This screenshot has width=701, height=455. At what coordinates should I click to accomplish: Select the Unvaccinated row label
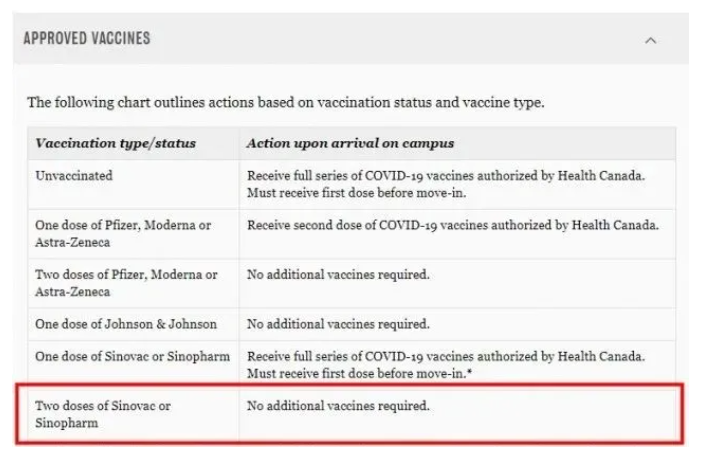click(74, 176)
